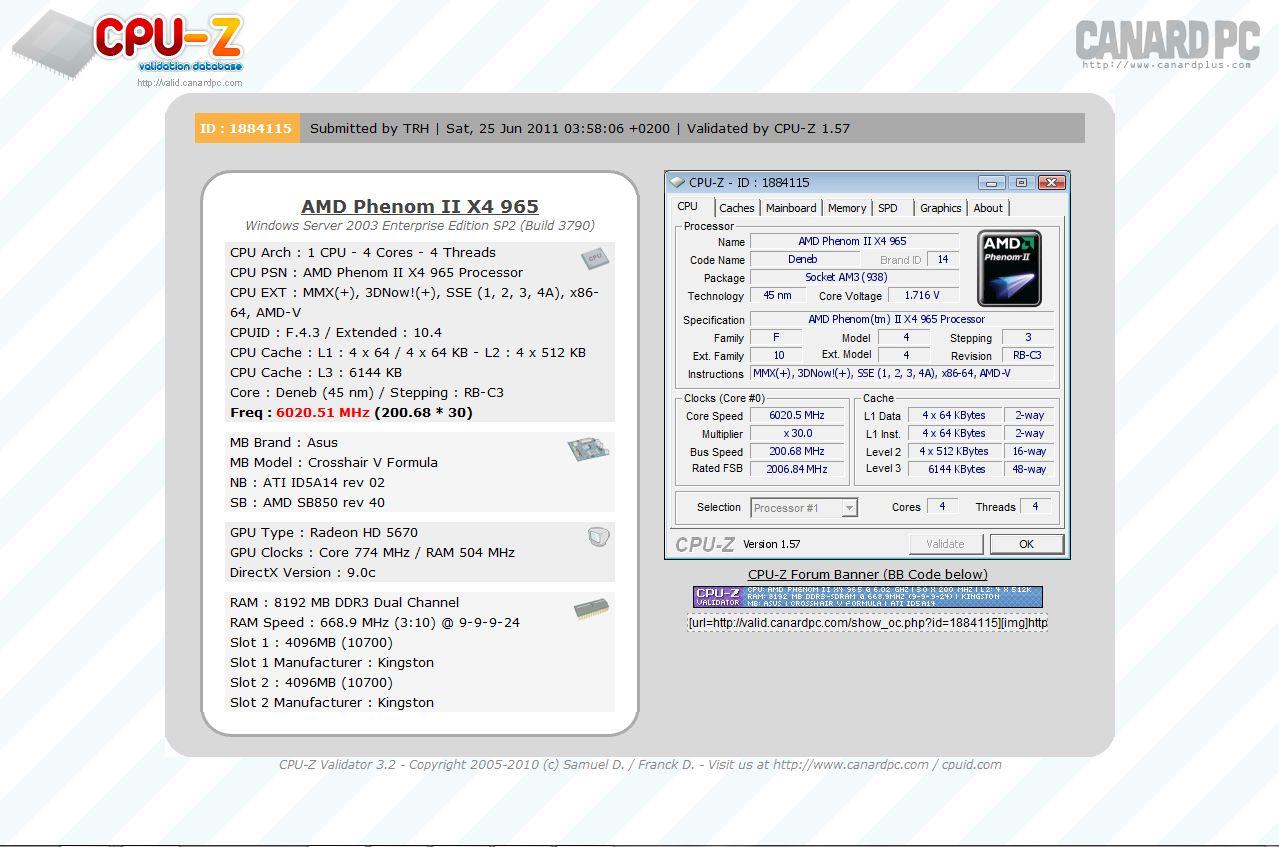Click the valid.canardpc.com URL under logo

190,83
